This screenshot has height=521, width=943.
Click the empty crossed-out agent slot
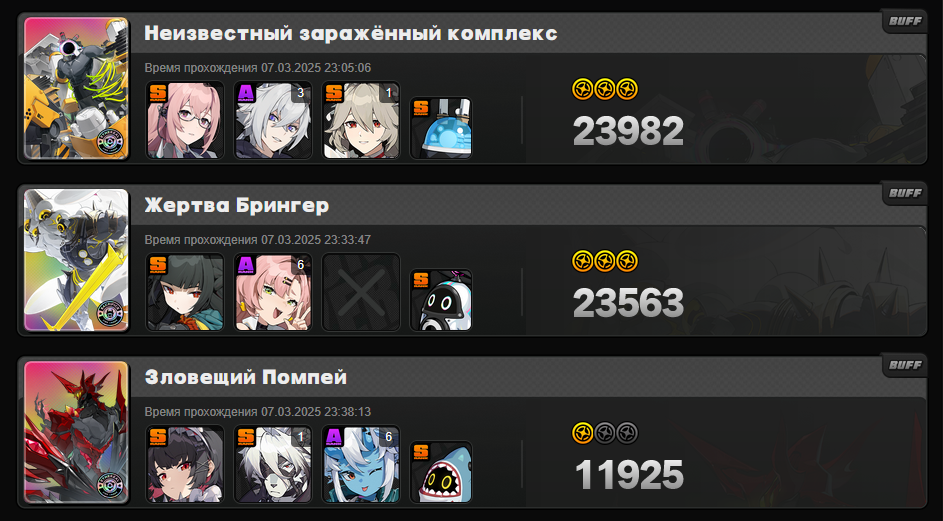[x=361, y=292]
